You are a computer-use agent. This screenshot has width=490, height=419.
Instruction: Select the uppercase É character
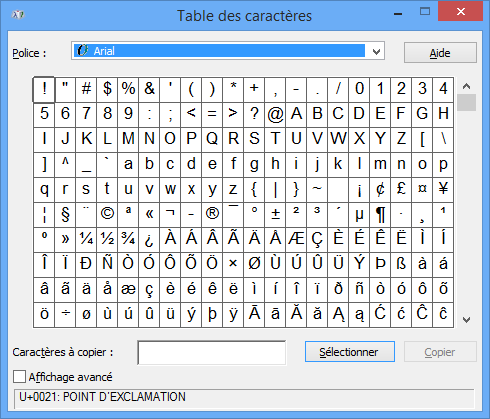coord(359,240)
